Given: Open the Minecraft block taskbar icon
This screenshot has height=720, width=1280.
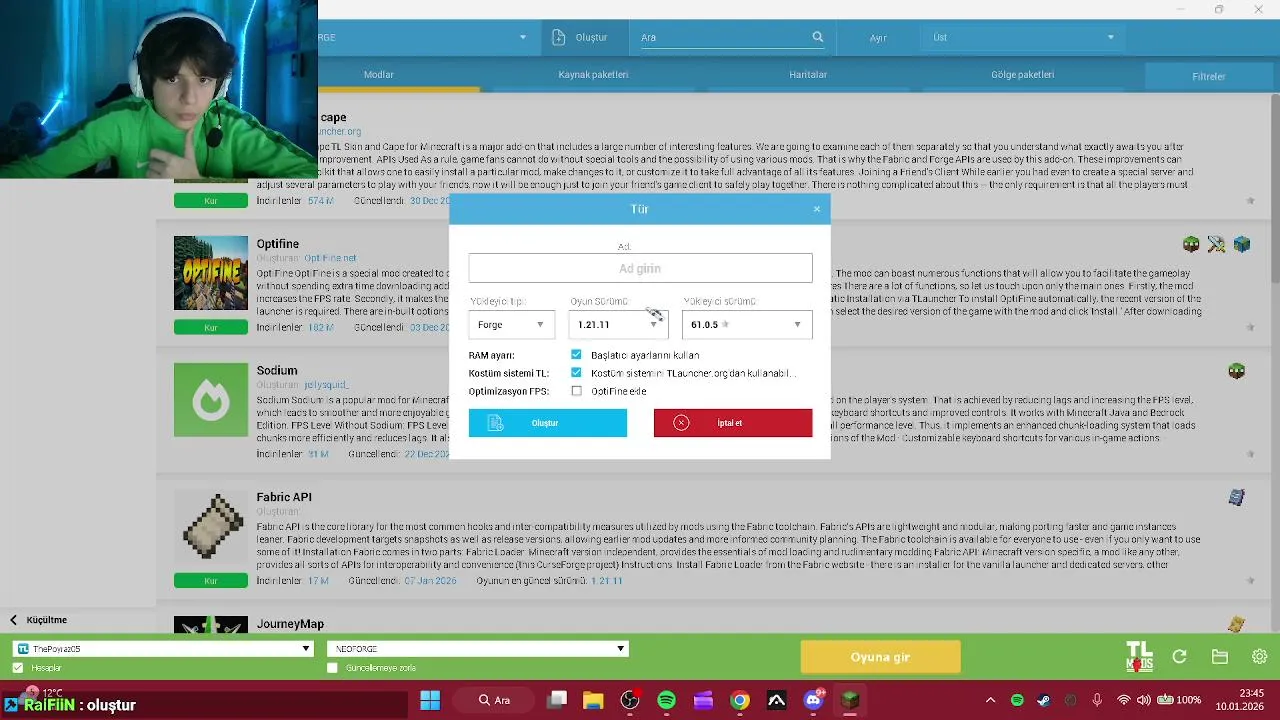Looking at the screenshot, I should pos(850,700).
